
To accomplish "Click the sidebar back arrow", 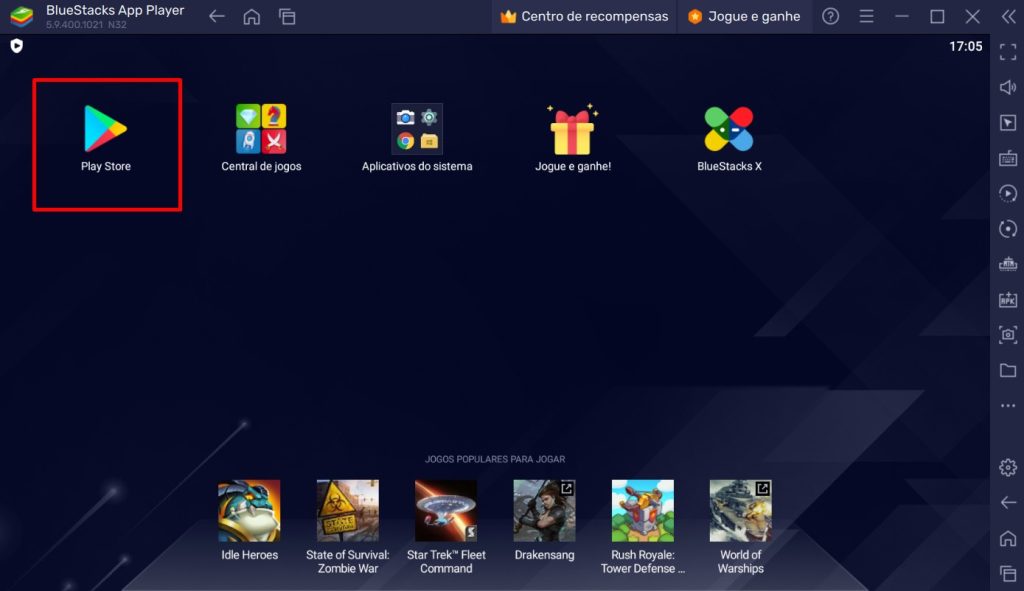I will 1008,502.
